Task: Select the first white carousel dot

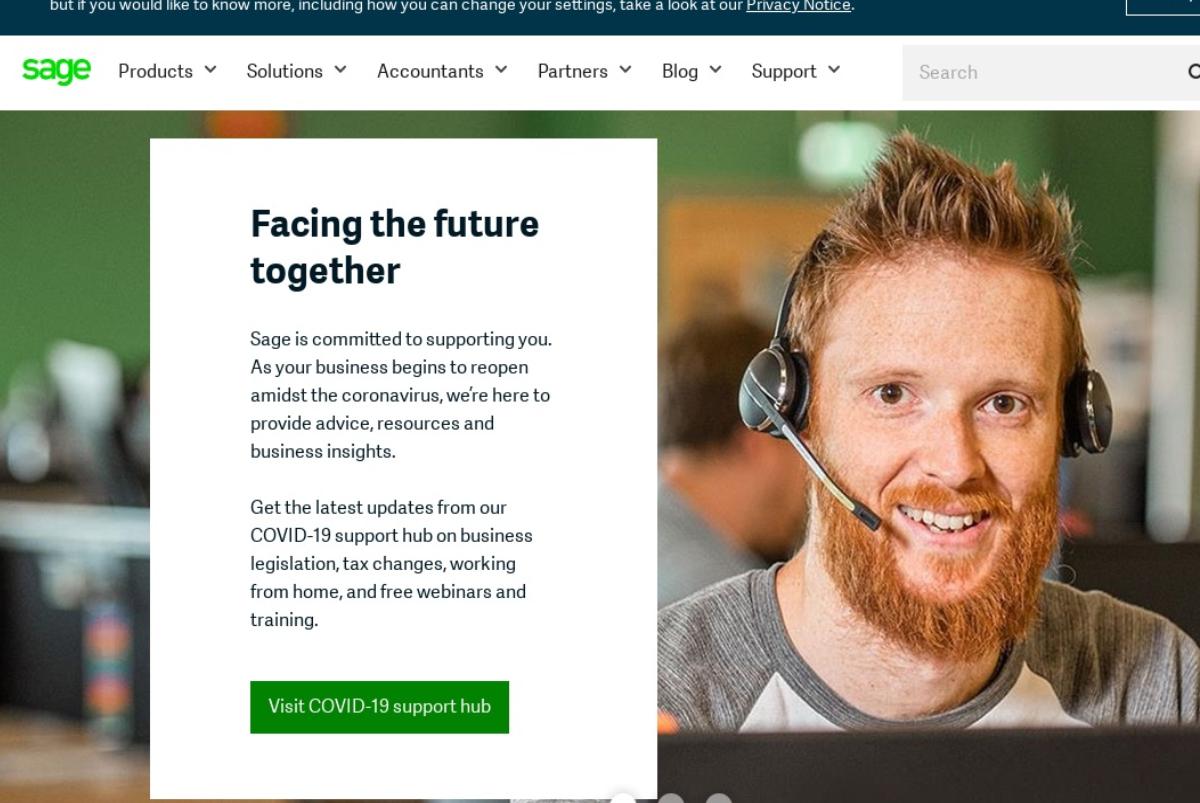Action: pyautogui.click(x=623, y=798)
